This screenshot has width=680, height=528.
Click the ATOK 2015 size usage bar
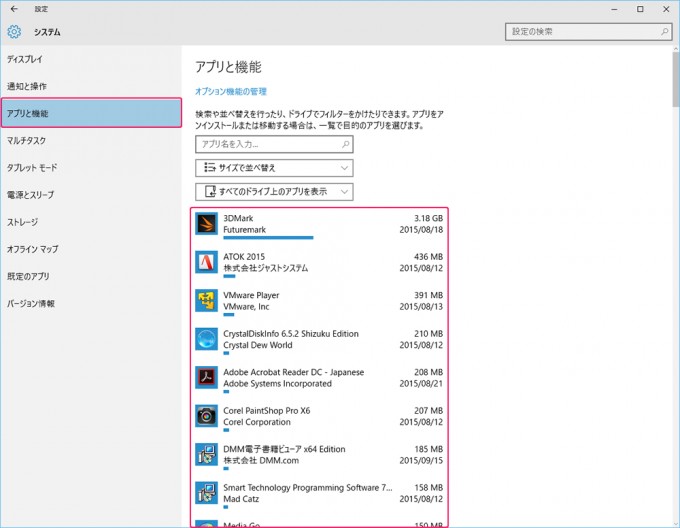229,276
